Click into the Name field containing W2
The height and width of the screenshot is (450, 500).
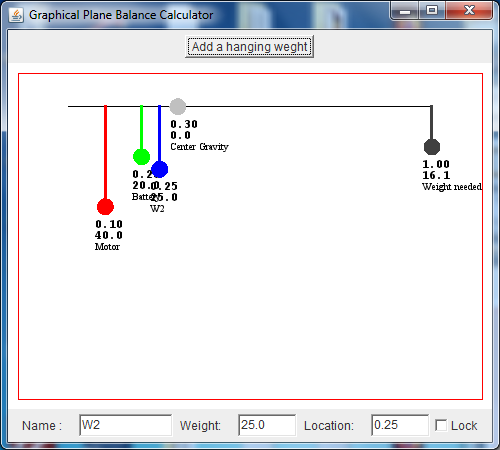pos(126,425)
